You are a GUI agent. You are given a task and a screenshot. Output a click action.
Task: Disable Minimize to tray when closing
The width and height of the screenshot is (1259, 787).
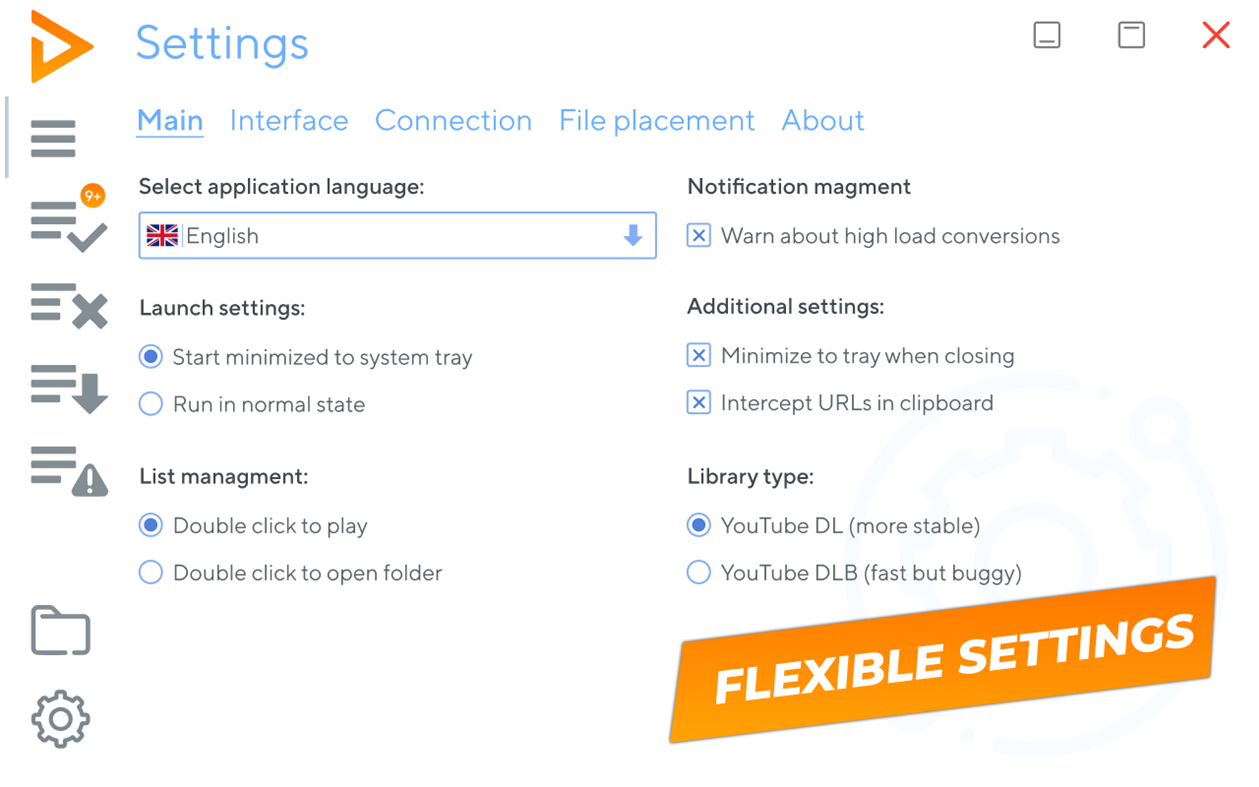(x=698, y=355)
